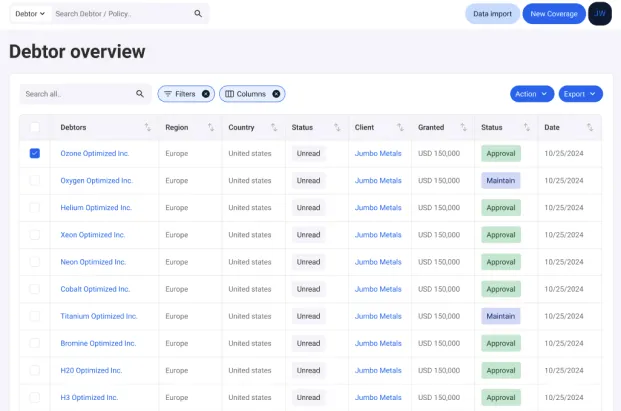
Task: Open the Export dropdown
Action: [580, 94]
